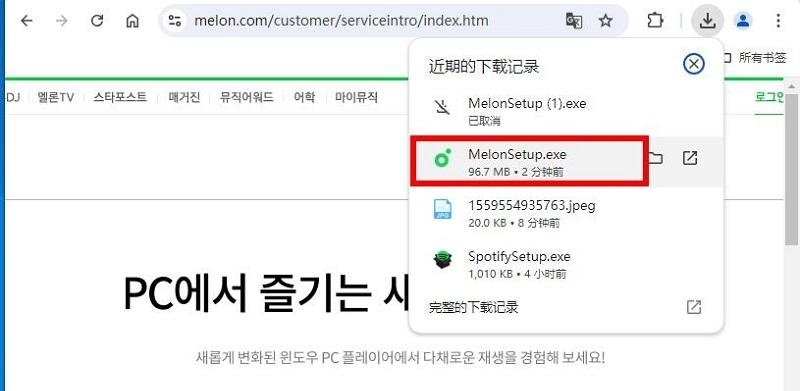Viewport: 800px width, 391px height.
Task: Open the Chrome three-dot menu
Action: coord(778,21)
